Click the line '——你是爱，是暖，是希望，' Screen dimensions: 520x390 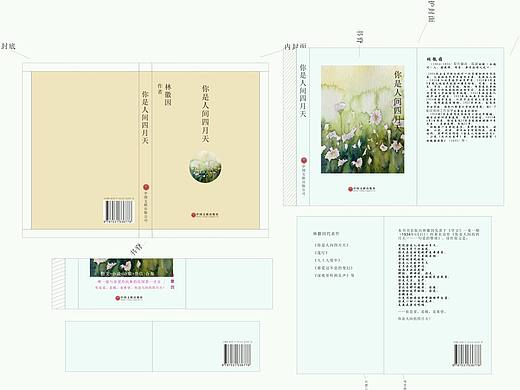(422, 312)
